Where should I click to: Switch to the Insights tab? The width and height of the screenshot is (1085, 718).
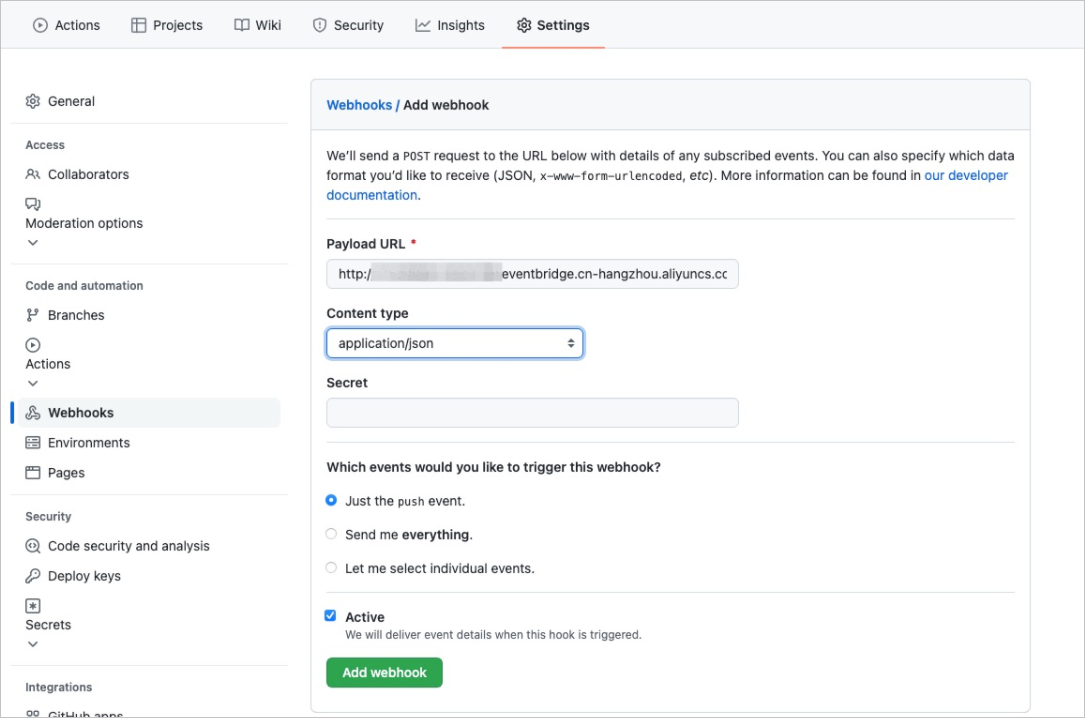click(450, 25)
